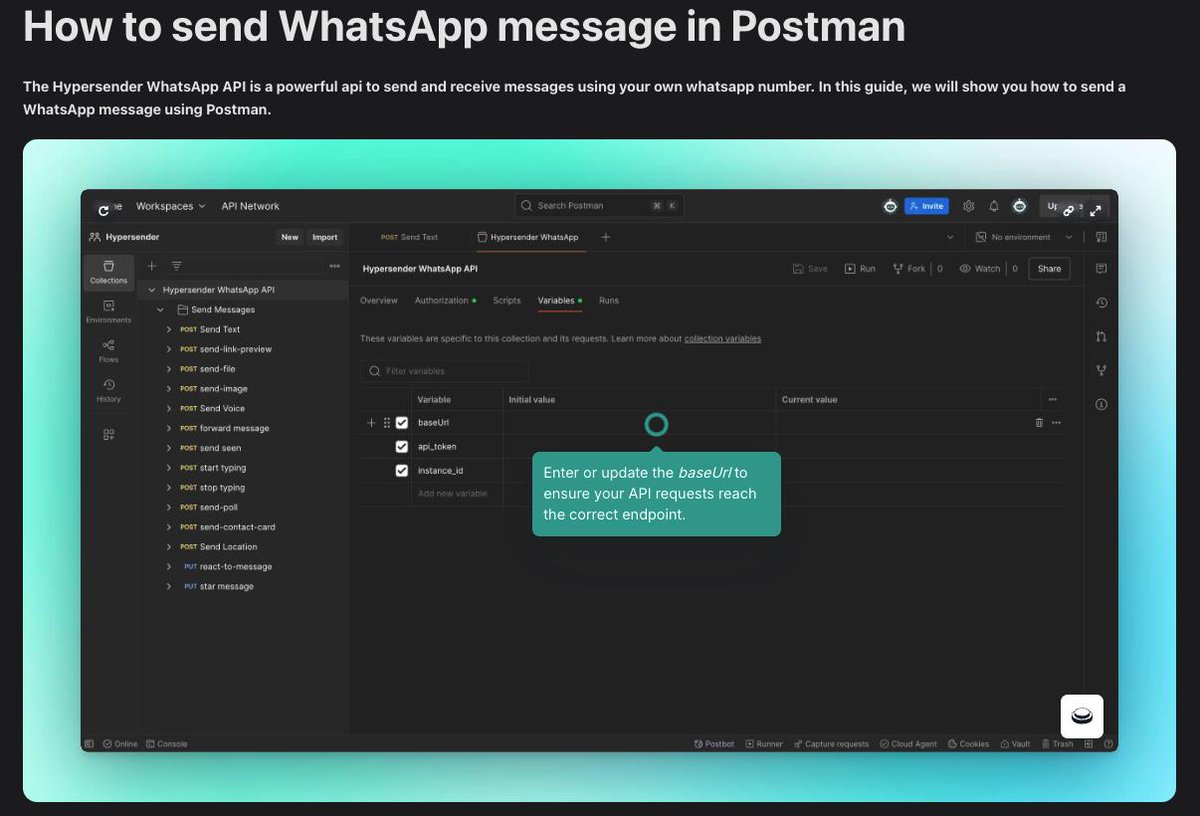Open notifications bell icon
Viewport: 1200px width, 816px height.
[x=994, y=206]
